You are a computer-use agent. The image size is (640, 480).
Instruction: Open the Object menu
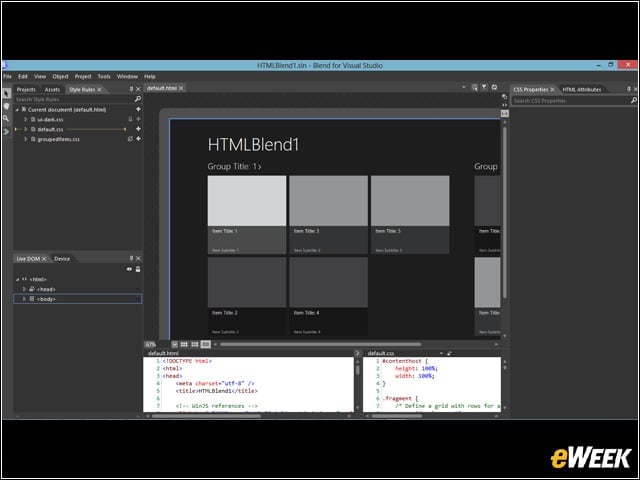pyautogui.click(x=60, y=76)
